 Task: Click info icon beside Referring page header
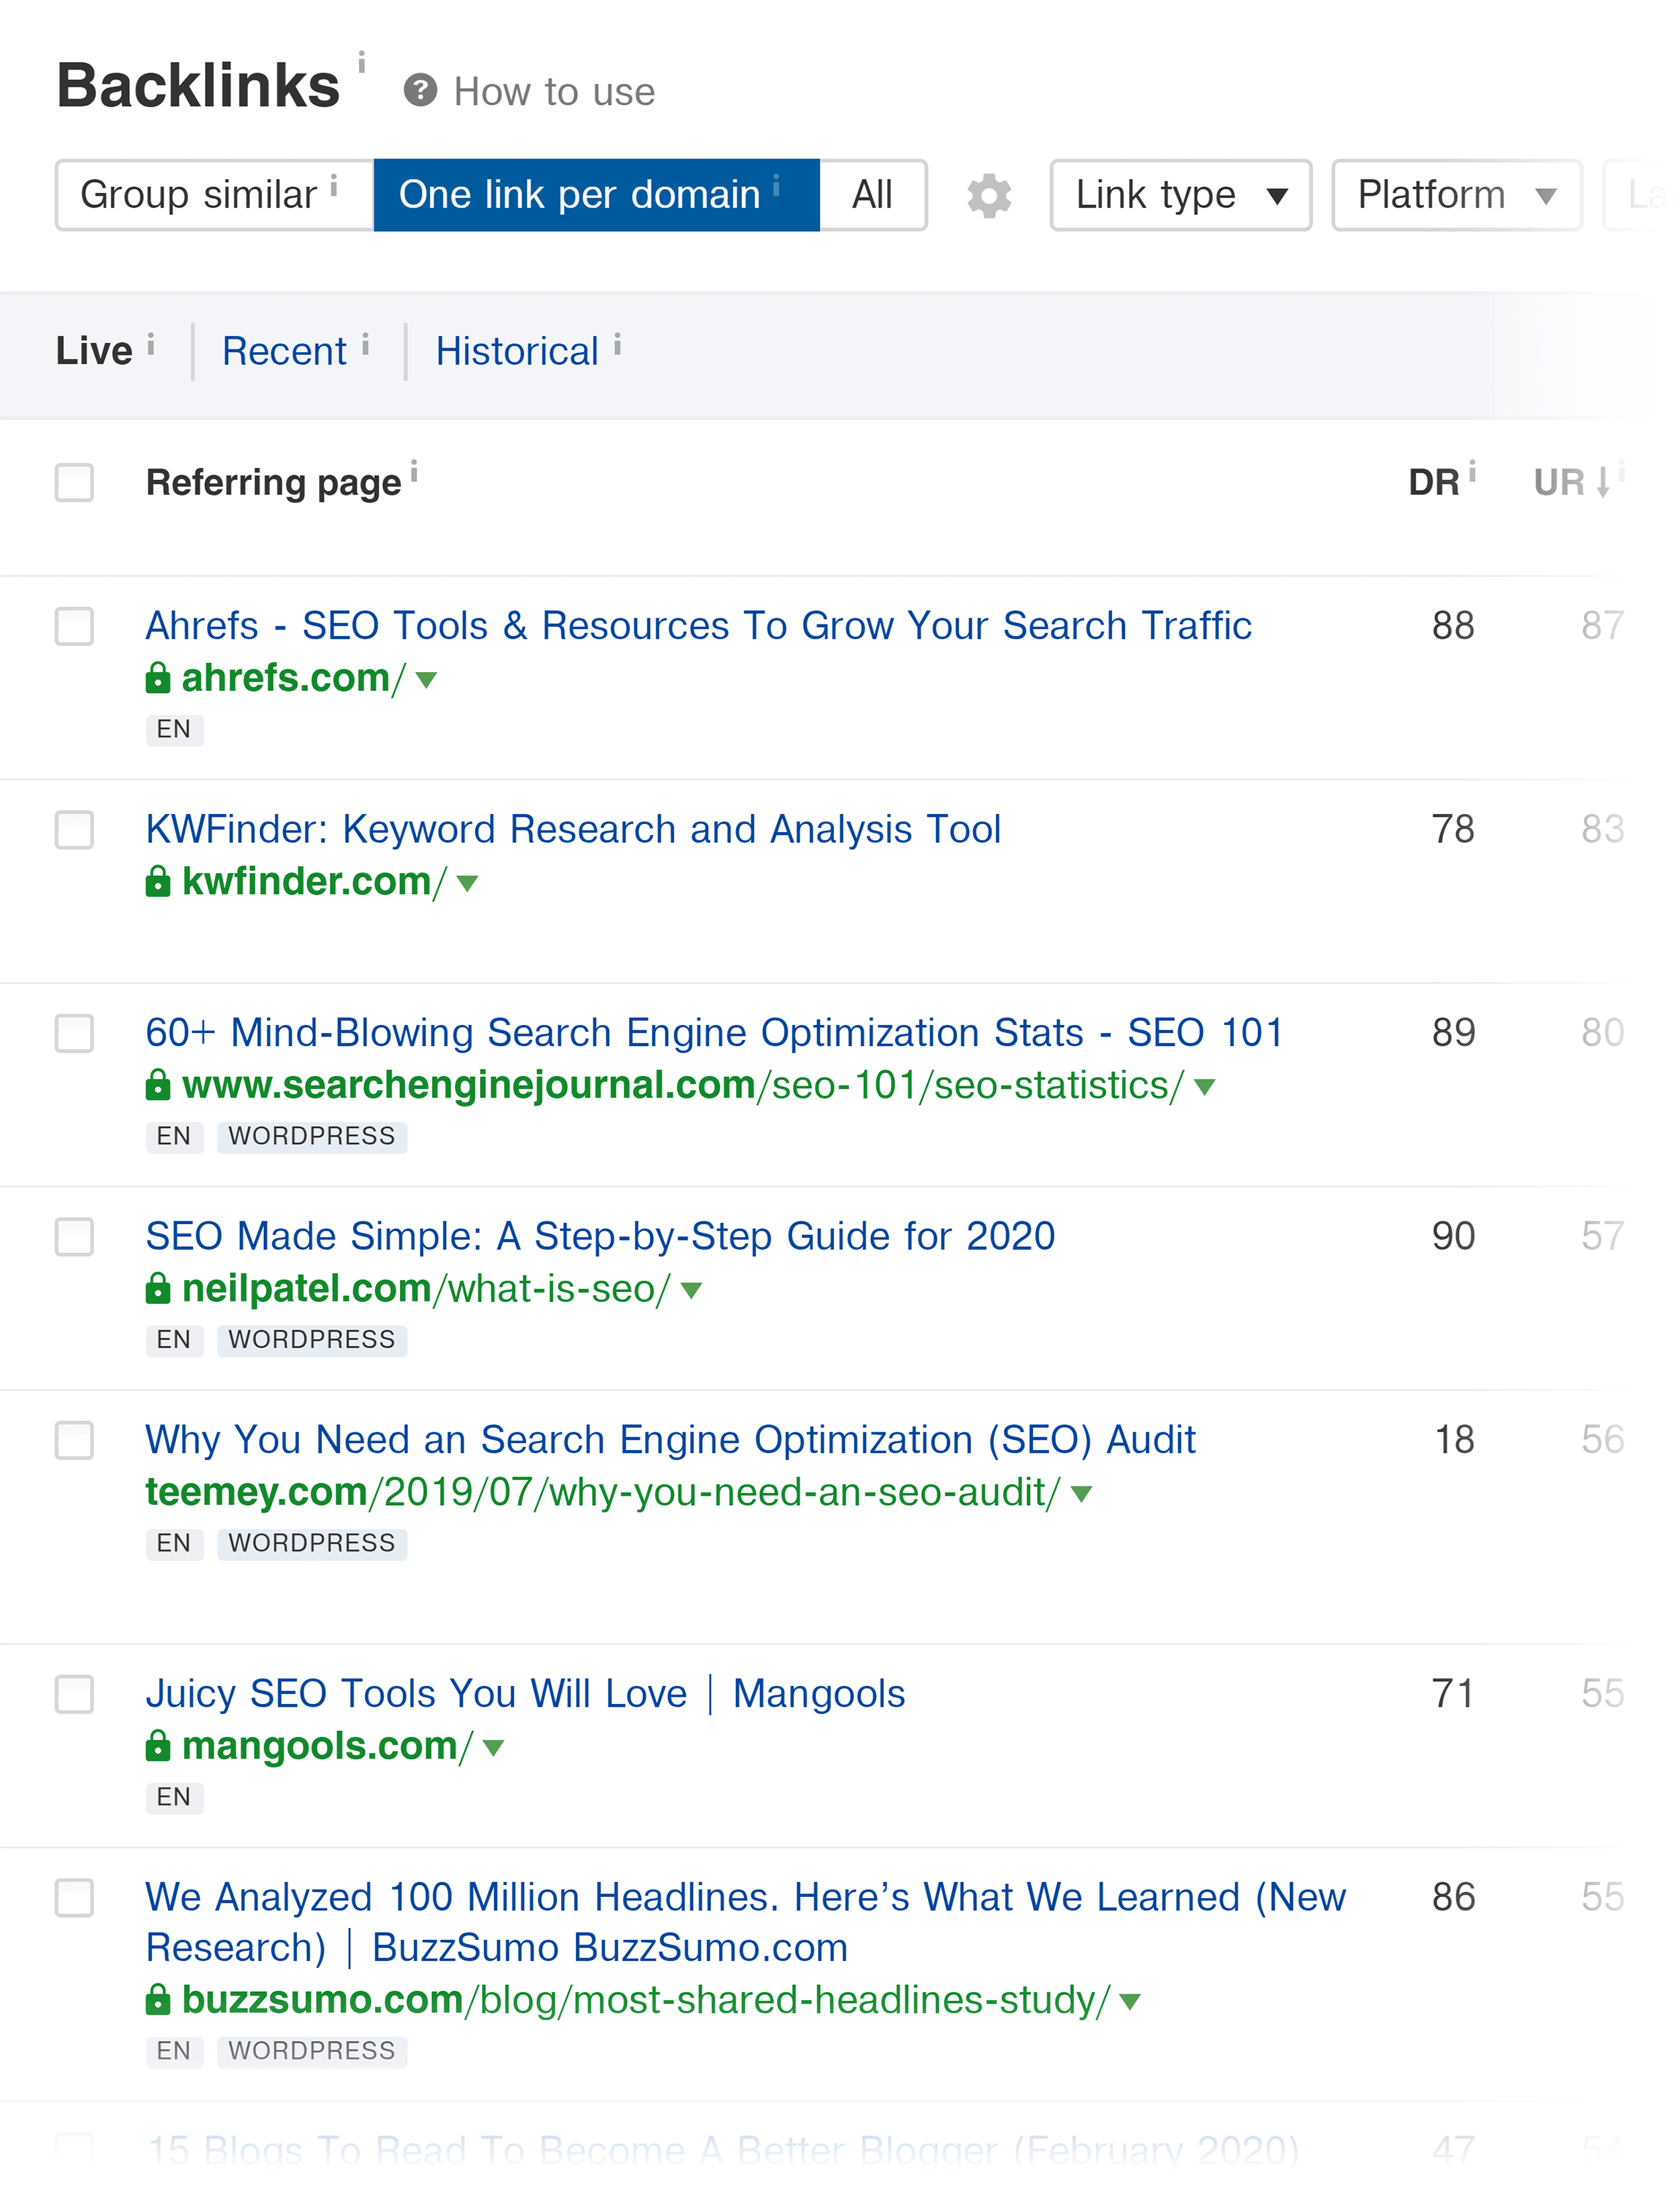414,472
